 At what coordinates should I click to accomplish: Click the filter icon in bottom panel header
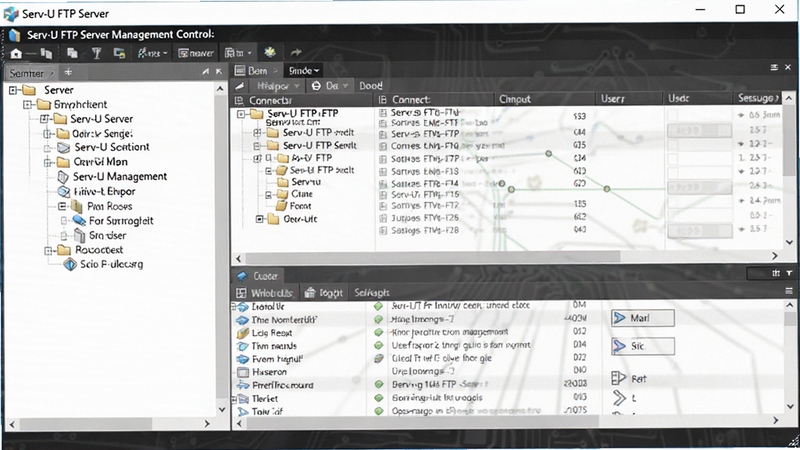[x=789, y=273]
